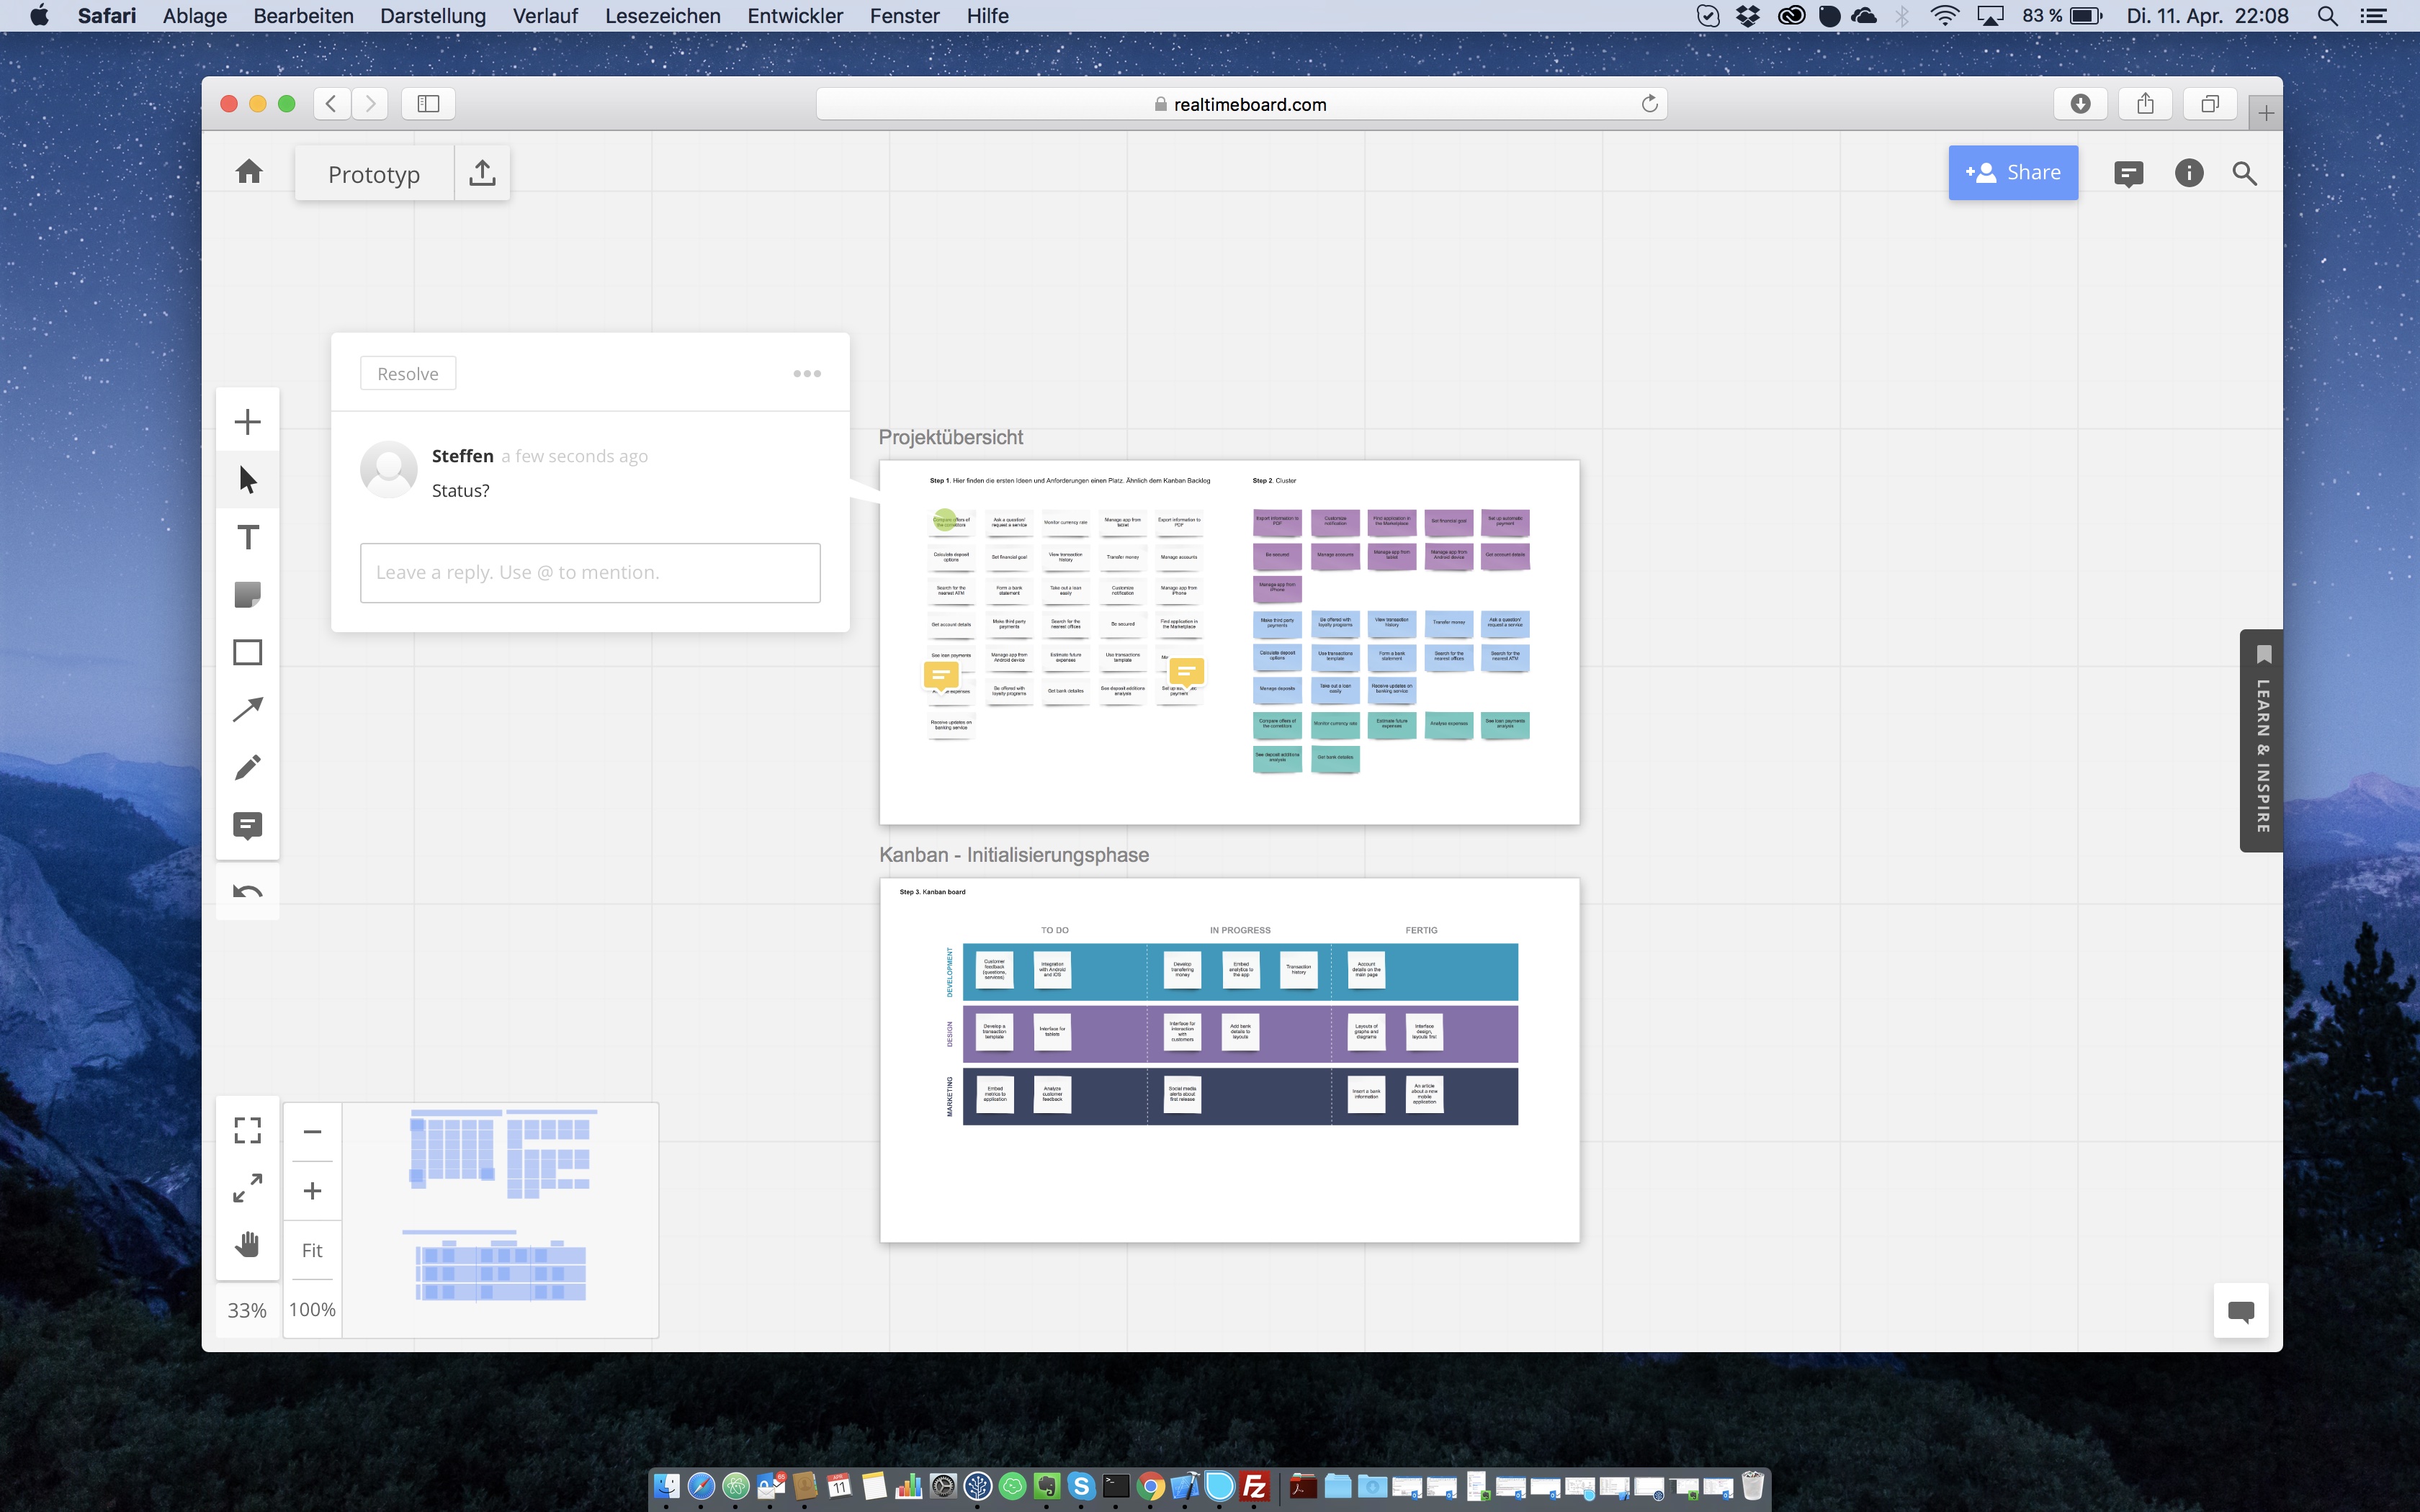Screen dimensions: 2420x1512
Task: Open the Lesezeichen menu
Action: pos(662,16)
